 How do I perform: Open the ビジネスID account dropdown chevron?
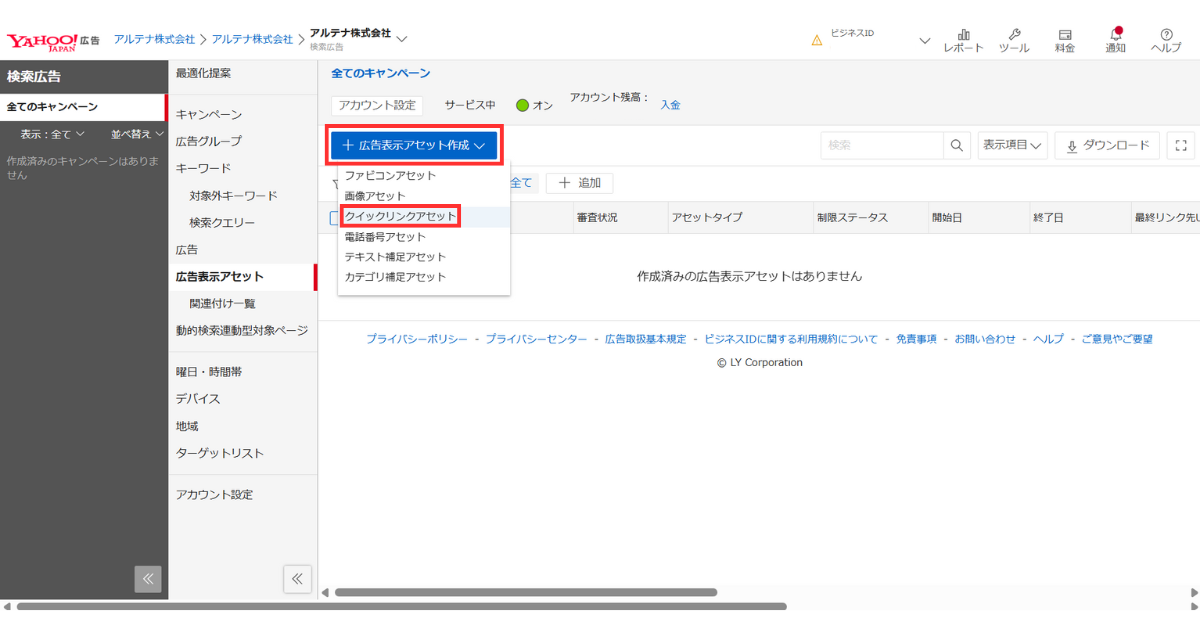pyautogui.click(x=925, y=40)
